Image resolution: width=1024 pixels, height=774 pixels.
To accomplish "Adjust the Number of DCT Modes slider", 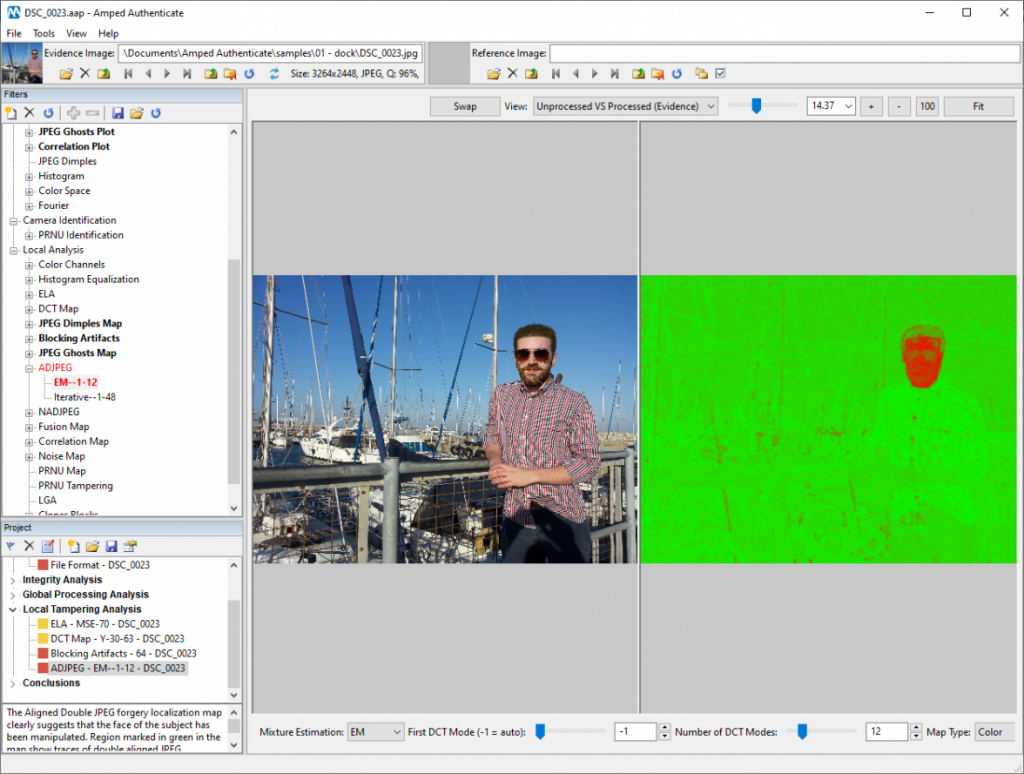I will pos(802,732).
